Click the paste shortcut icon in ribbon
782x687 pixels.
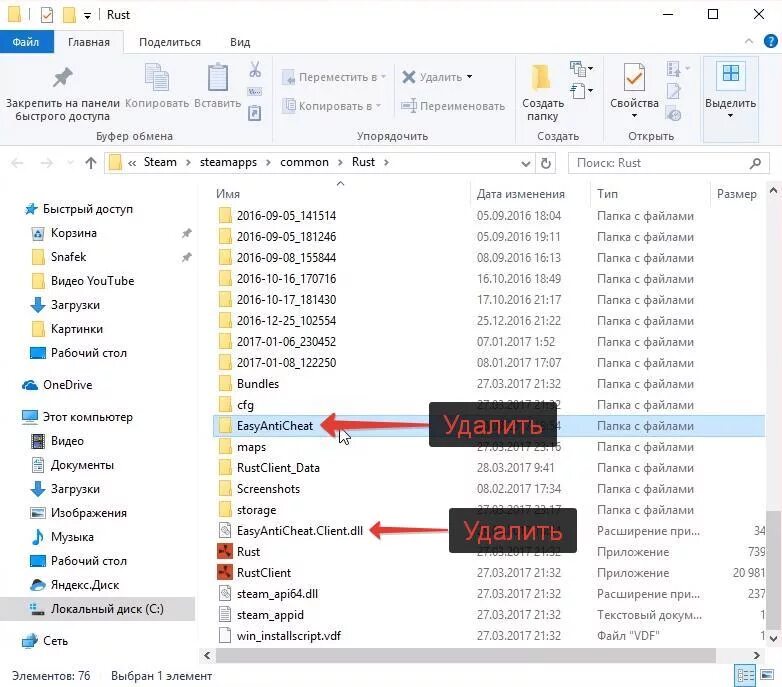[x=255, y=113]
